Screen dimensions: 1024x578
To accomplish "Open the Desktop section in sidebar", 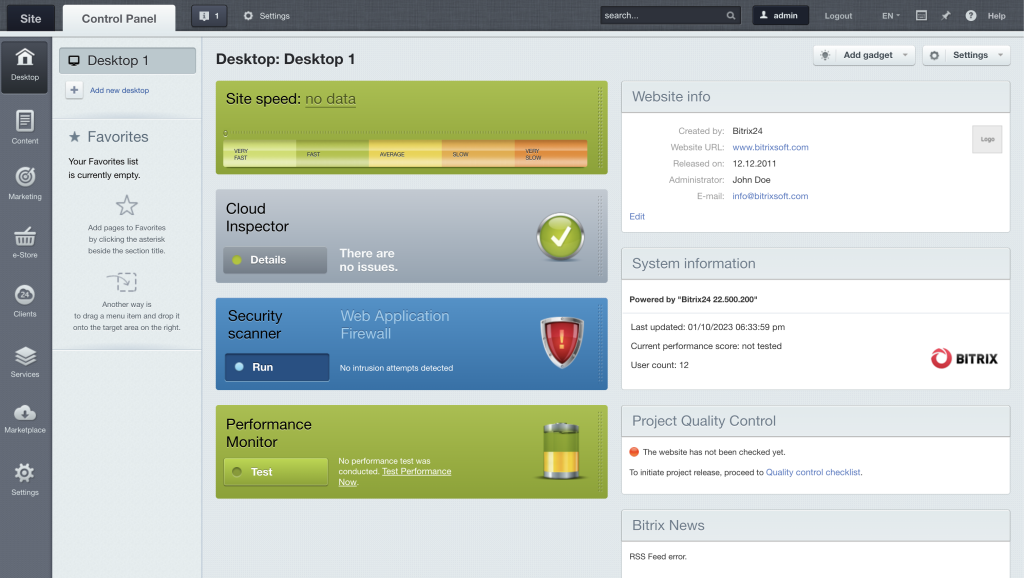I will point(25,66).
